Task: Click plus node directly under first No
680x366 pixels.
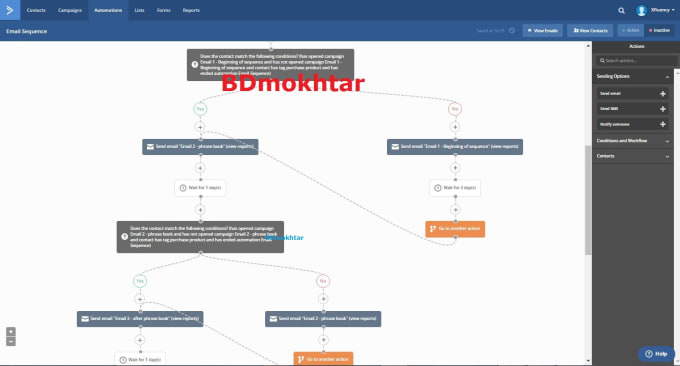Action: [455, 127]
